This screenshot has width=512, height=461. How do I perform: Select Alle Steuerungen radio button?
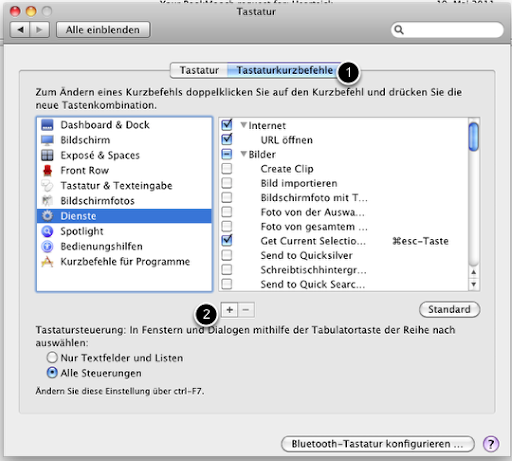point(52,373)
